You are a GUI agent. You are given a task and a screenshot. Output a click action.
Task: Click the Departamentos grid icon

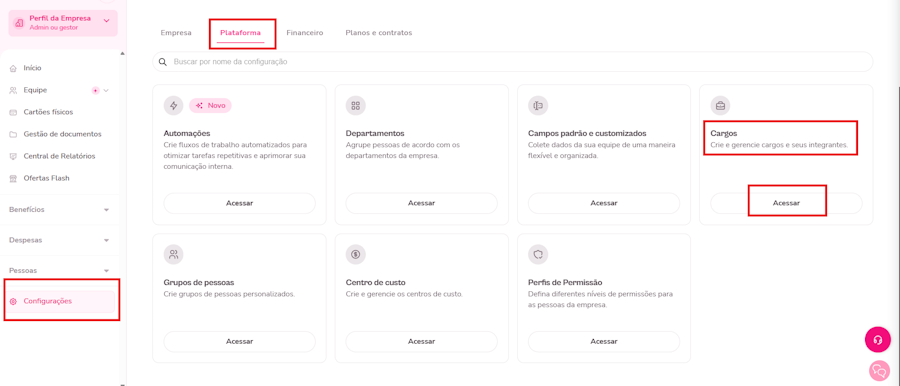pos(355,106)
